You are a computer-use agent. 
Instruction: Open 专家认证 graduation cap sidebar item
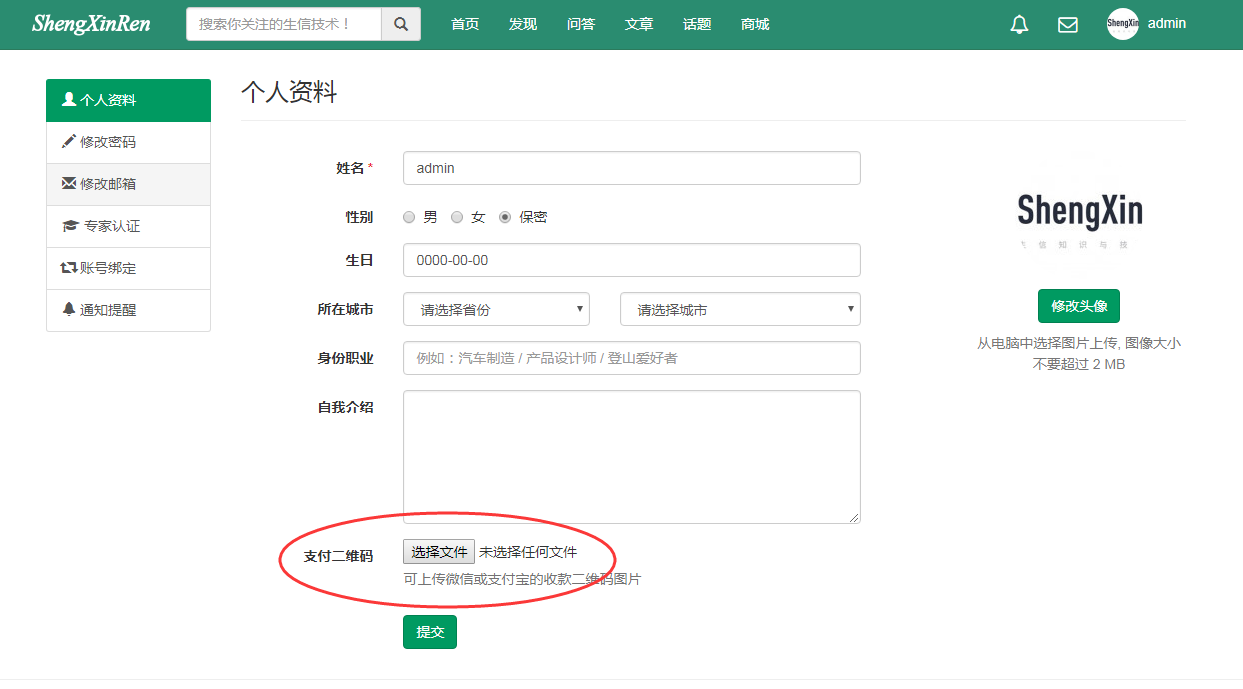[x=128, y=226]
